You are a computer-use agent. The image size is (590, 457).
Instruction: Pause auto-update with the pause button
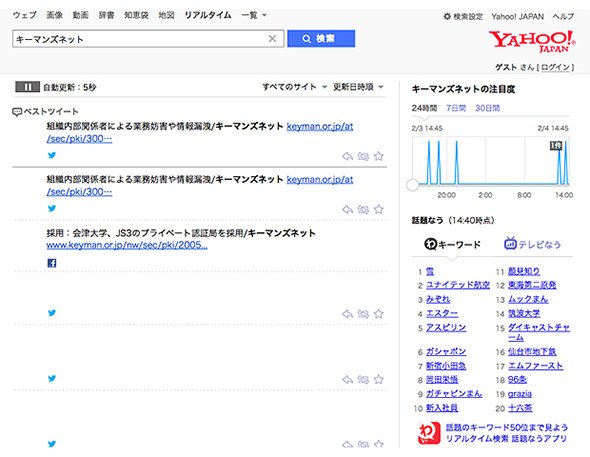pyautogui.click(x=27, y=87)
